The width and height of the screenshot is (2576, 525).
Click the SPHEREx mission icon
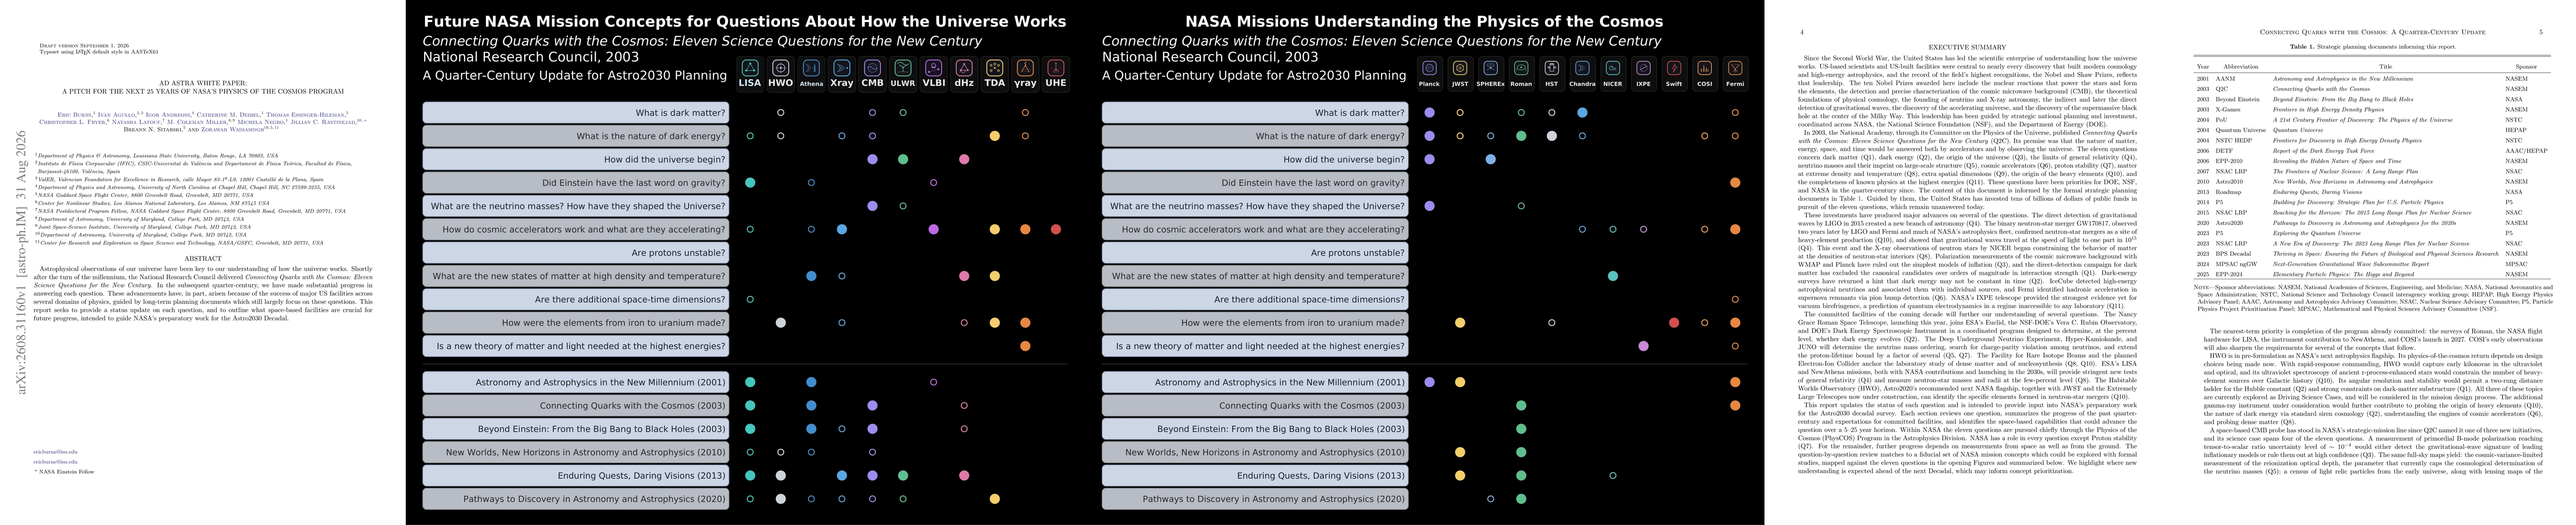point(1490,68)
